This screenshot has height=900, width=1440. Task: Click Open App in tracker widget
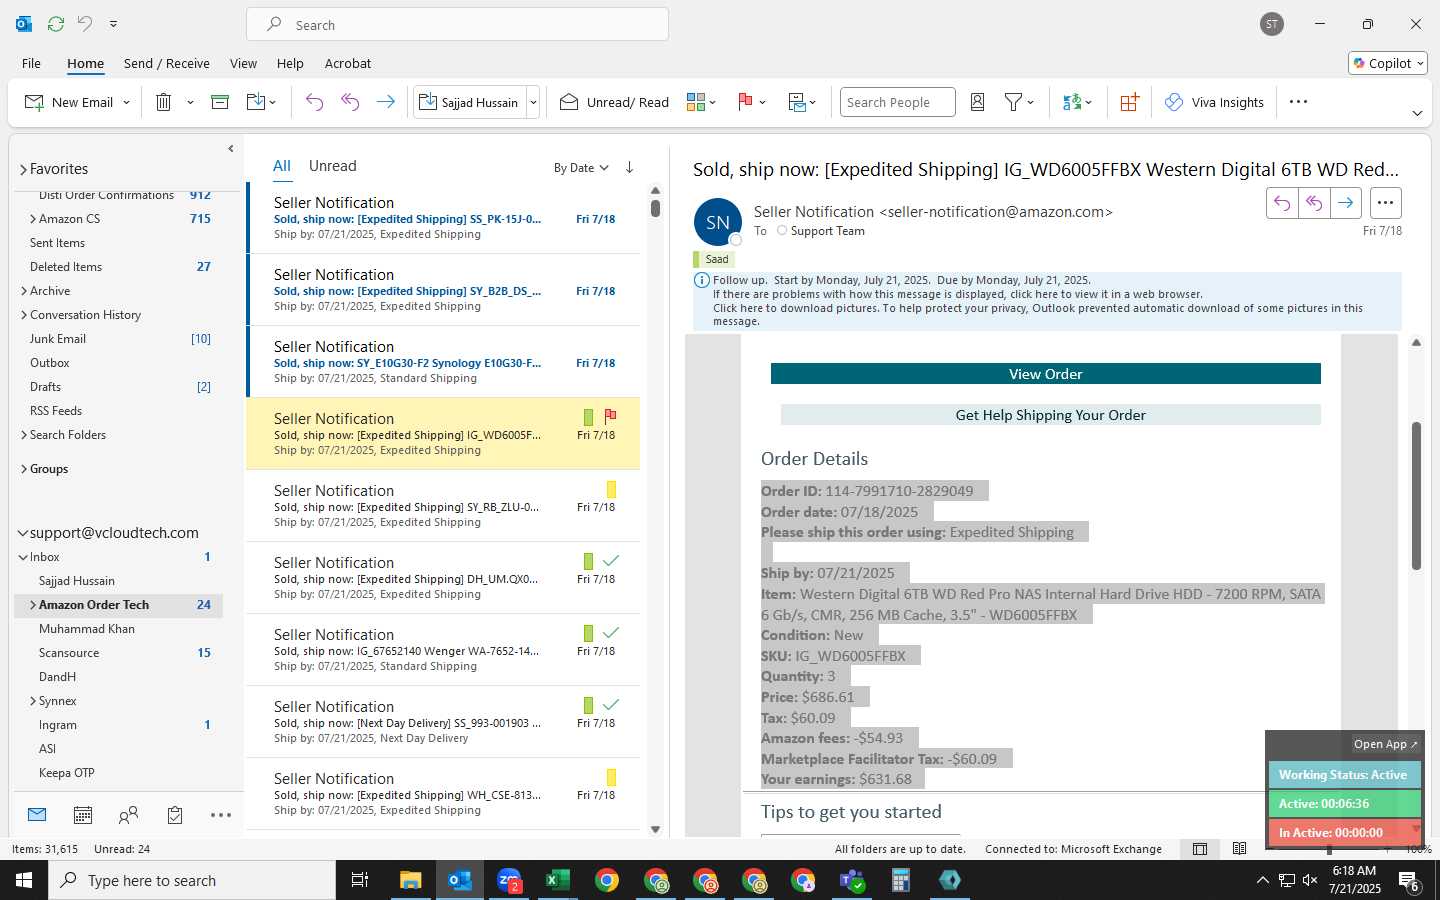click(x=1385, y=744)
